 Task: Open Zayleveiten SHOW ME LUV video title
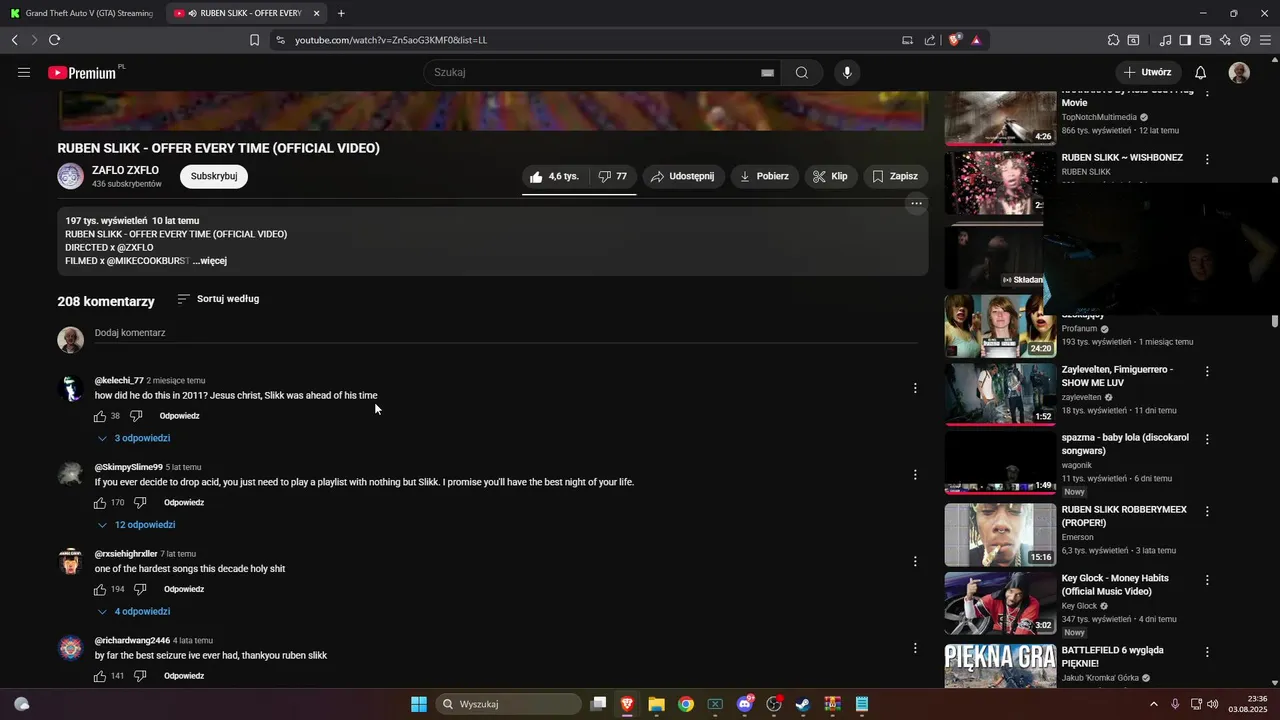click(x=1118, y=377)
